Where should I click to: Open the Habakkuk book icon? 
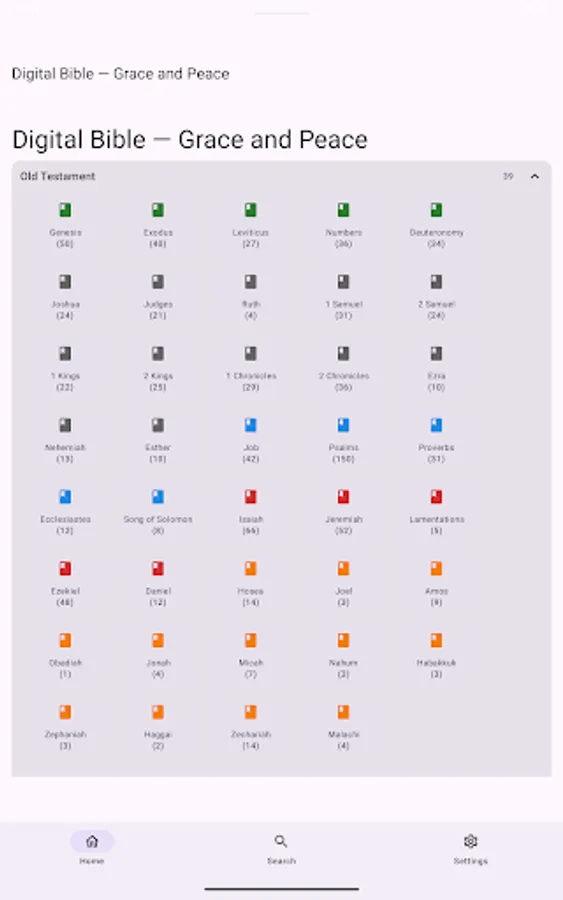click(436, 641)
